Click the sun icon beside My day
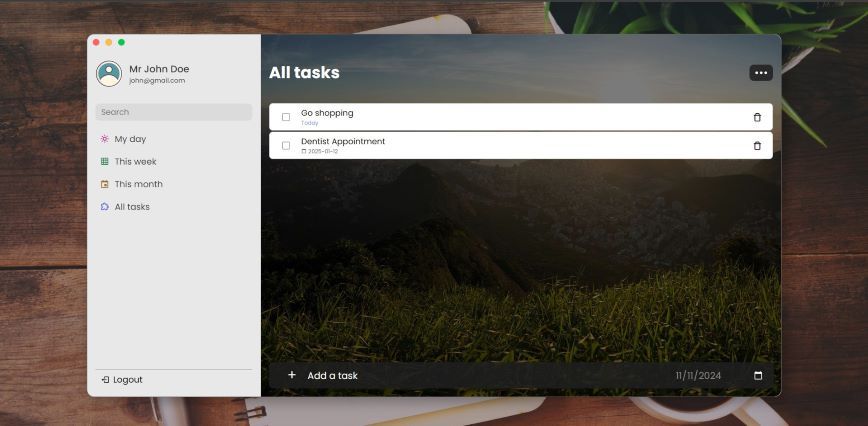 104,139
